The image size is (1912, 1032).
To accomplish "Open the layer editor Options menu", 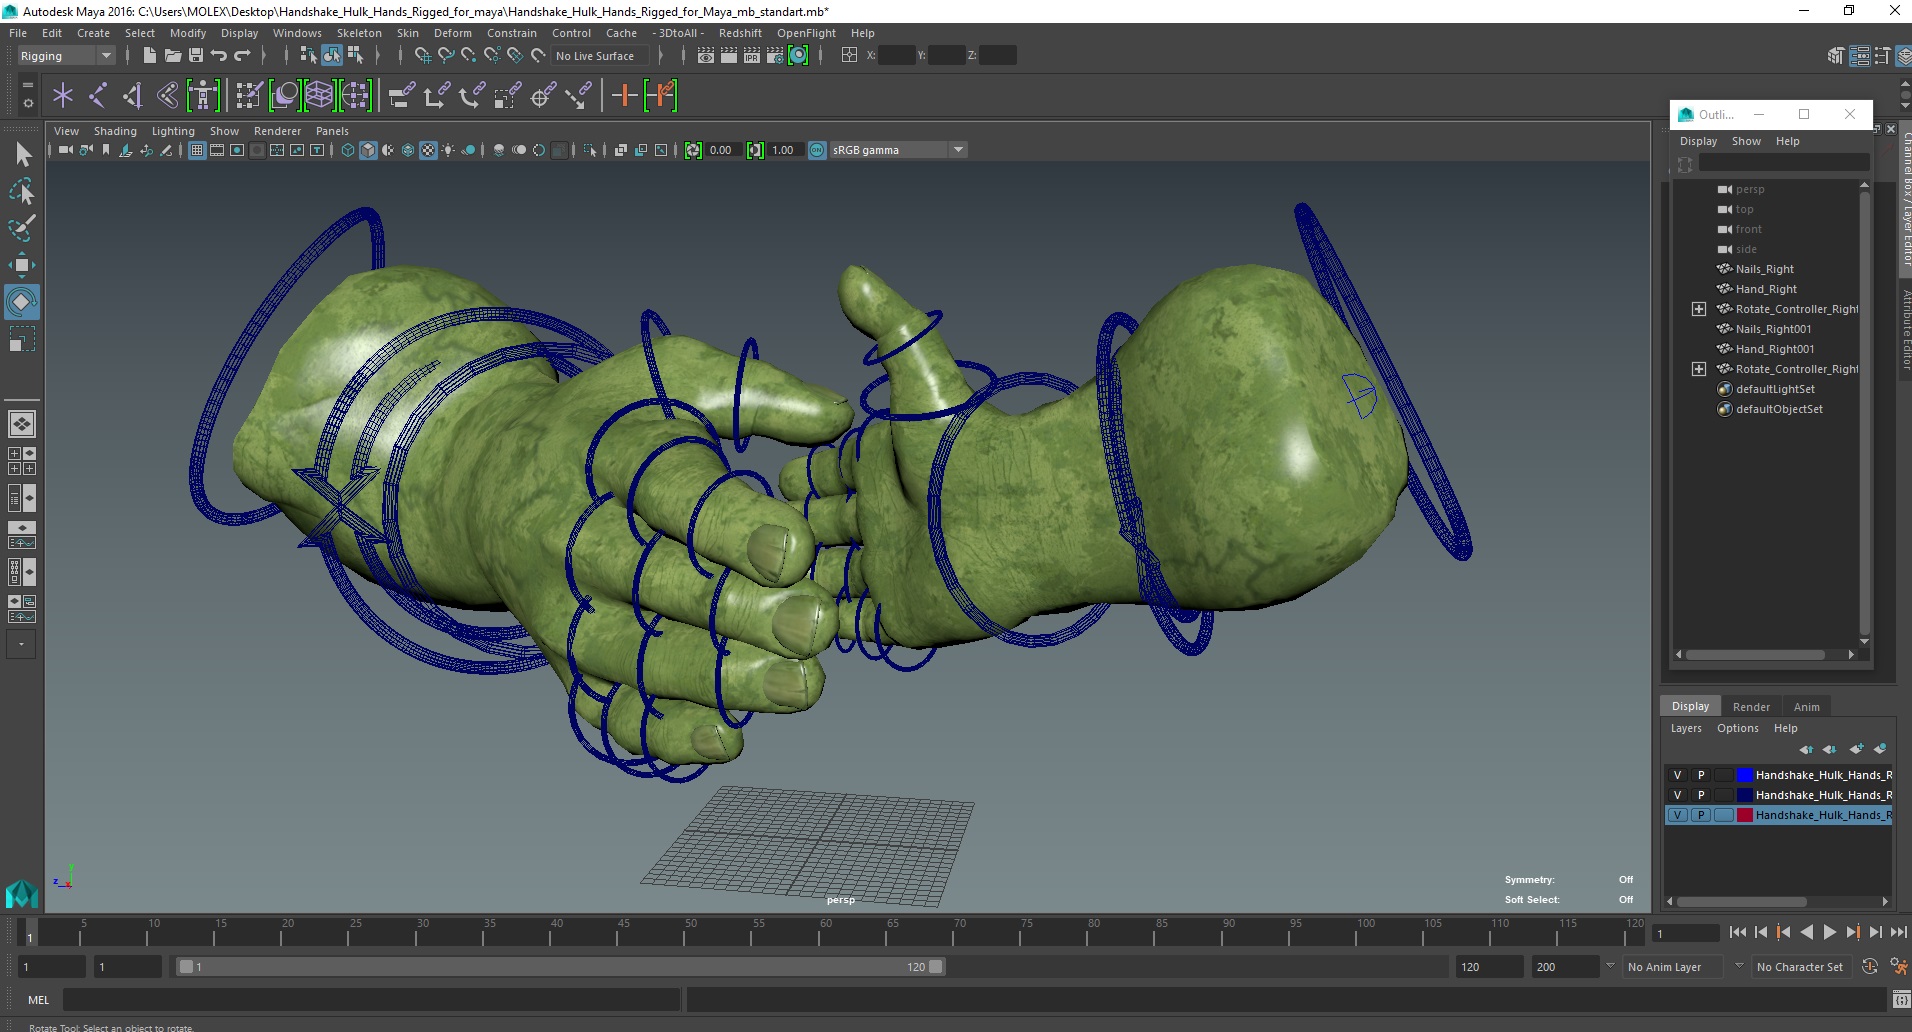I will tap(1737, 728).
